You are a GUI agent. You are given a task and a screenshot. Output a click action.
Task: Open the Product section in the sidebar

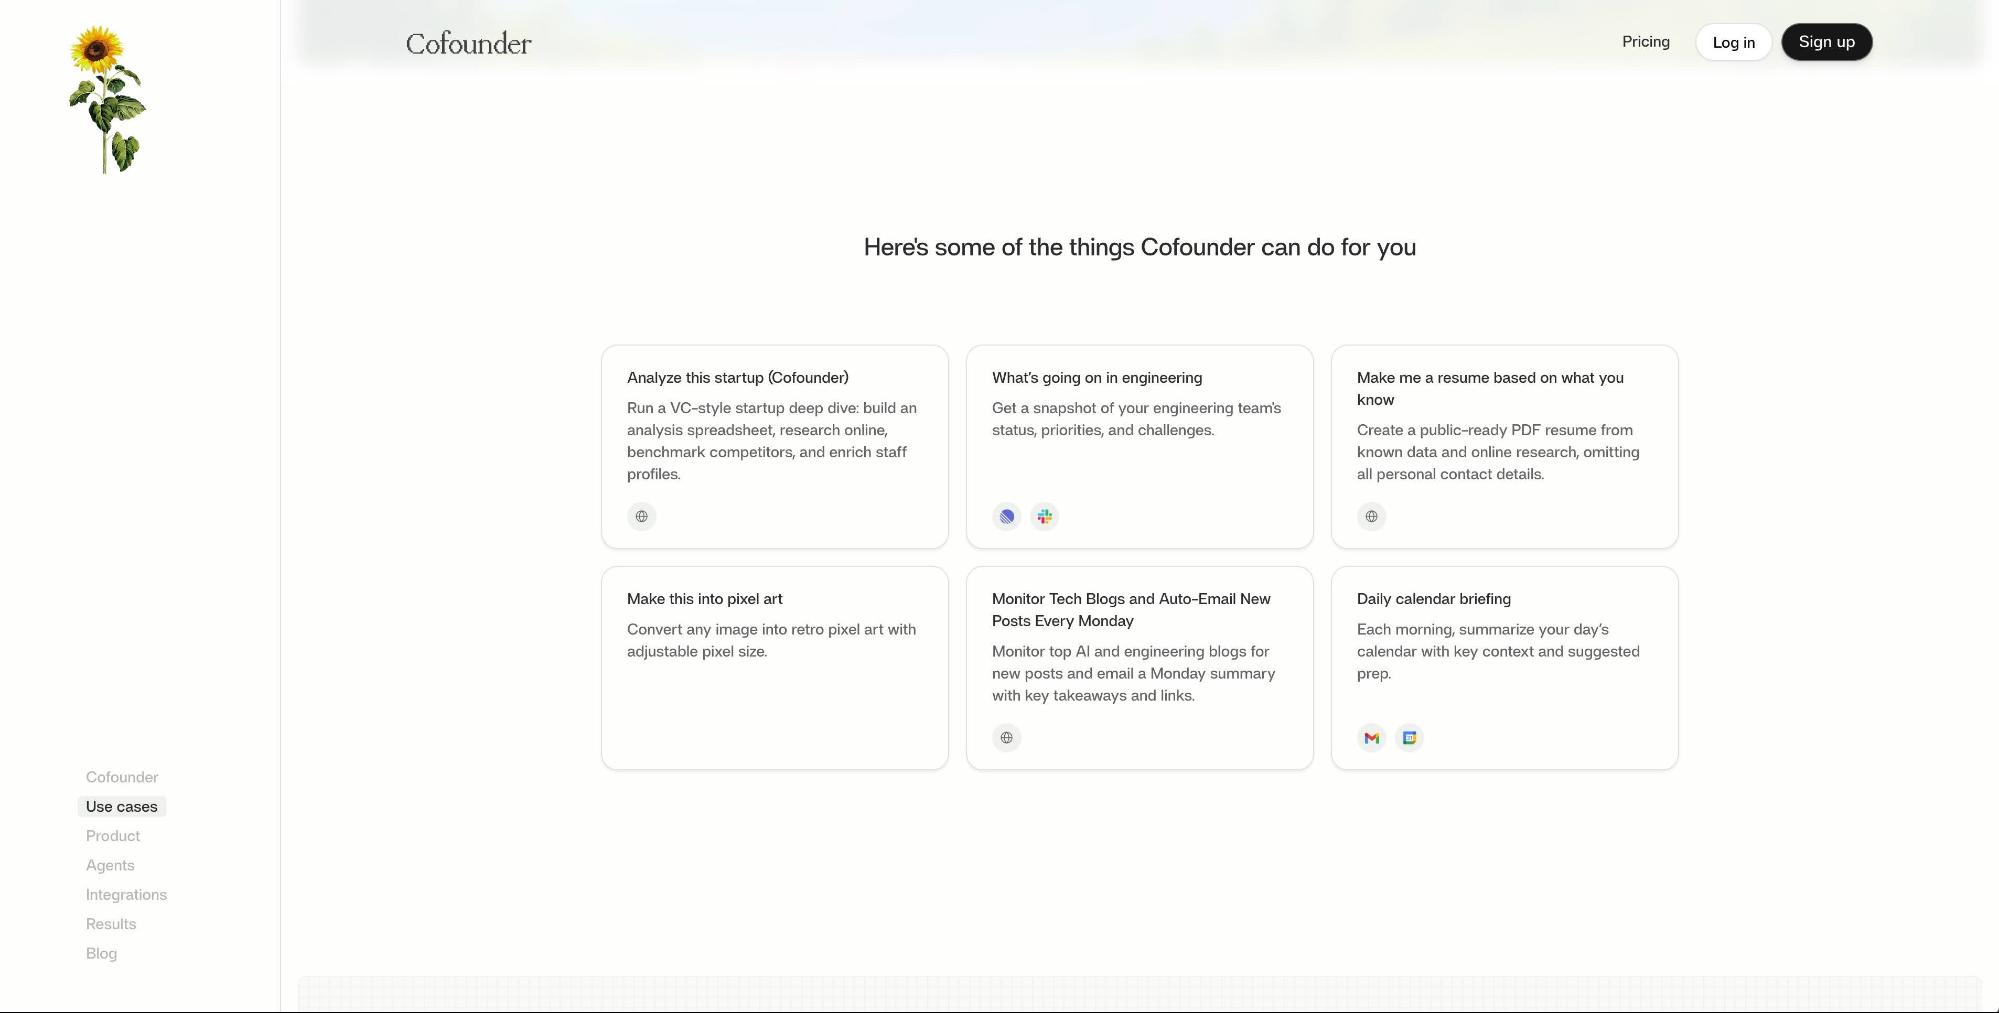112,835
